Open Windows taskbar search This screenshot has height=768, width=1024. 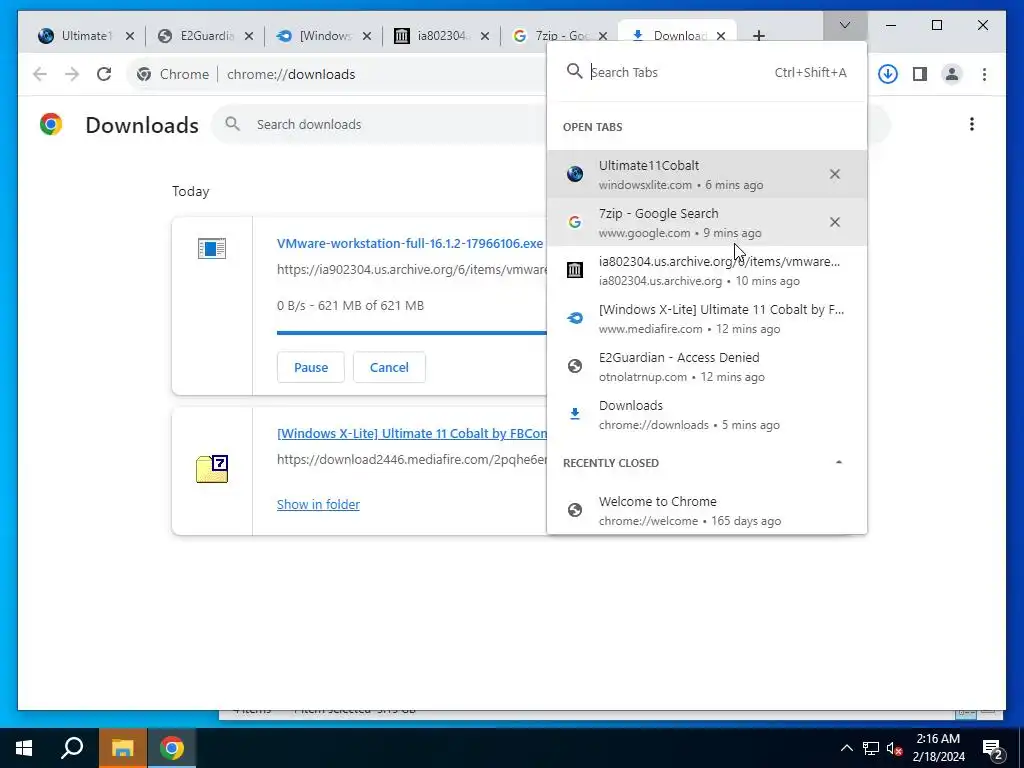72,748
